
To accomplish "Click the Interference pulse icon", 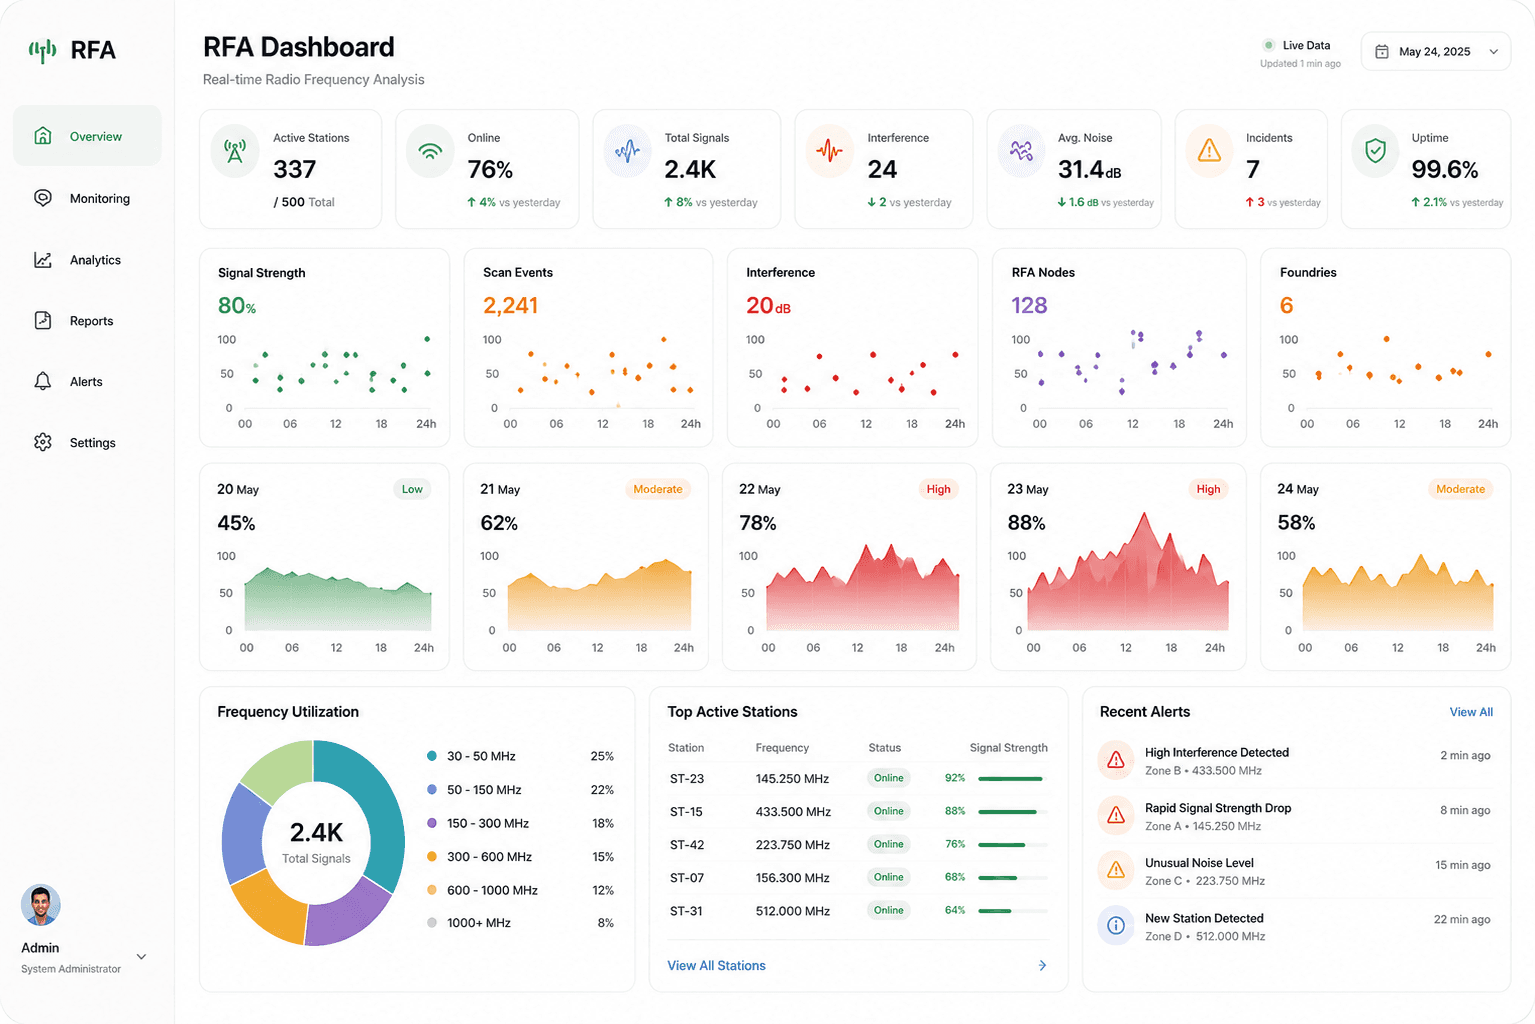I will click(829, 152).
